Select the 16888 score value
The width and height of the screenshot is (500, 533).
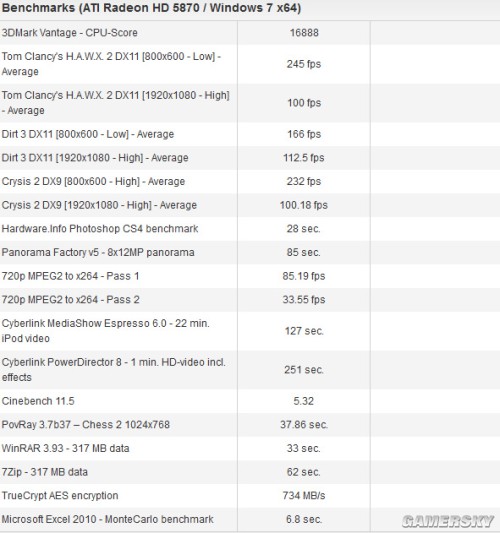pyautogui.click(x=304, y=33)
